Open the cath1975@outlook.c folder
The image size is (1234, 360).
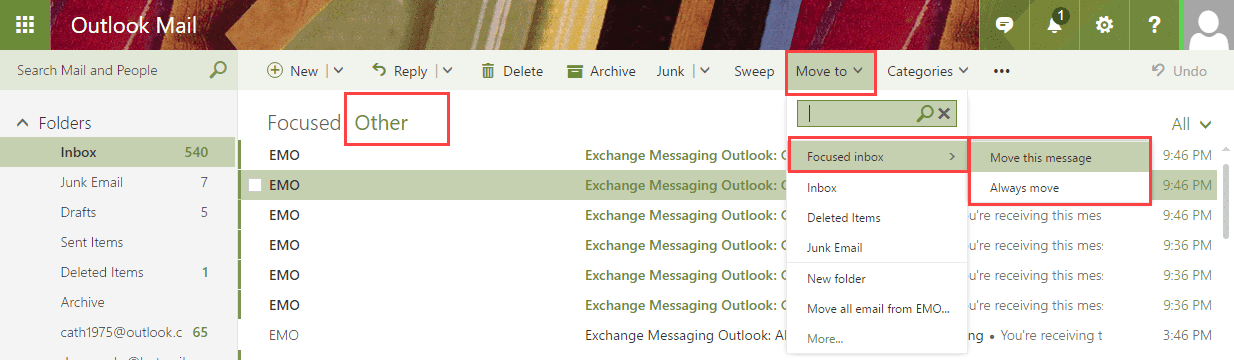pyautogui.click(x=119, y=332)
